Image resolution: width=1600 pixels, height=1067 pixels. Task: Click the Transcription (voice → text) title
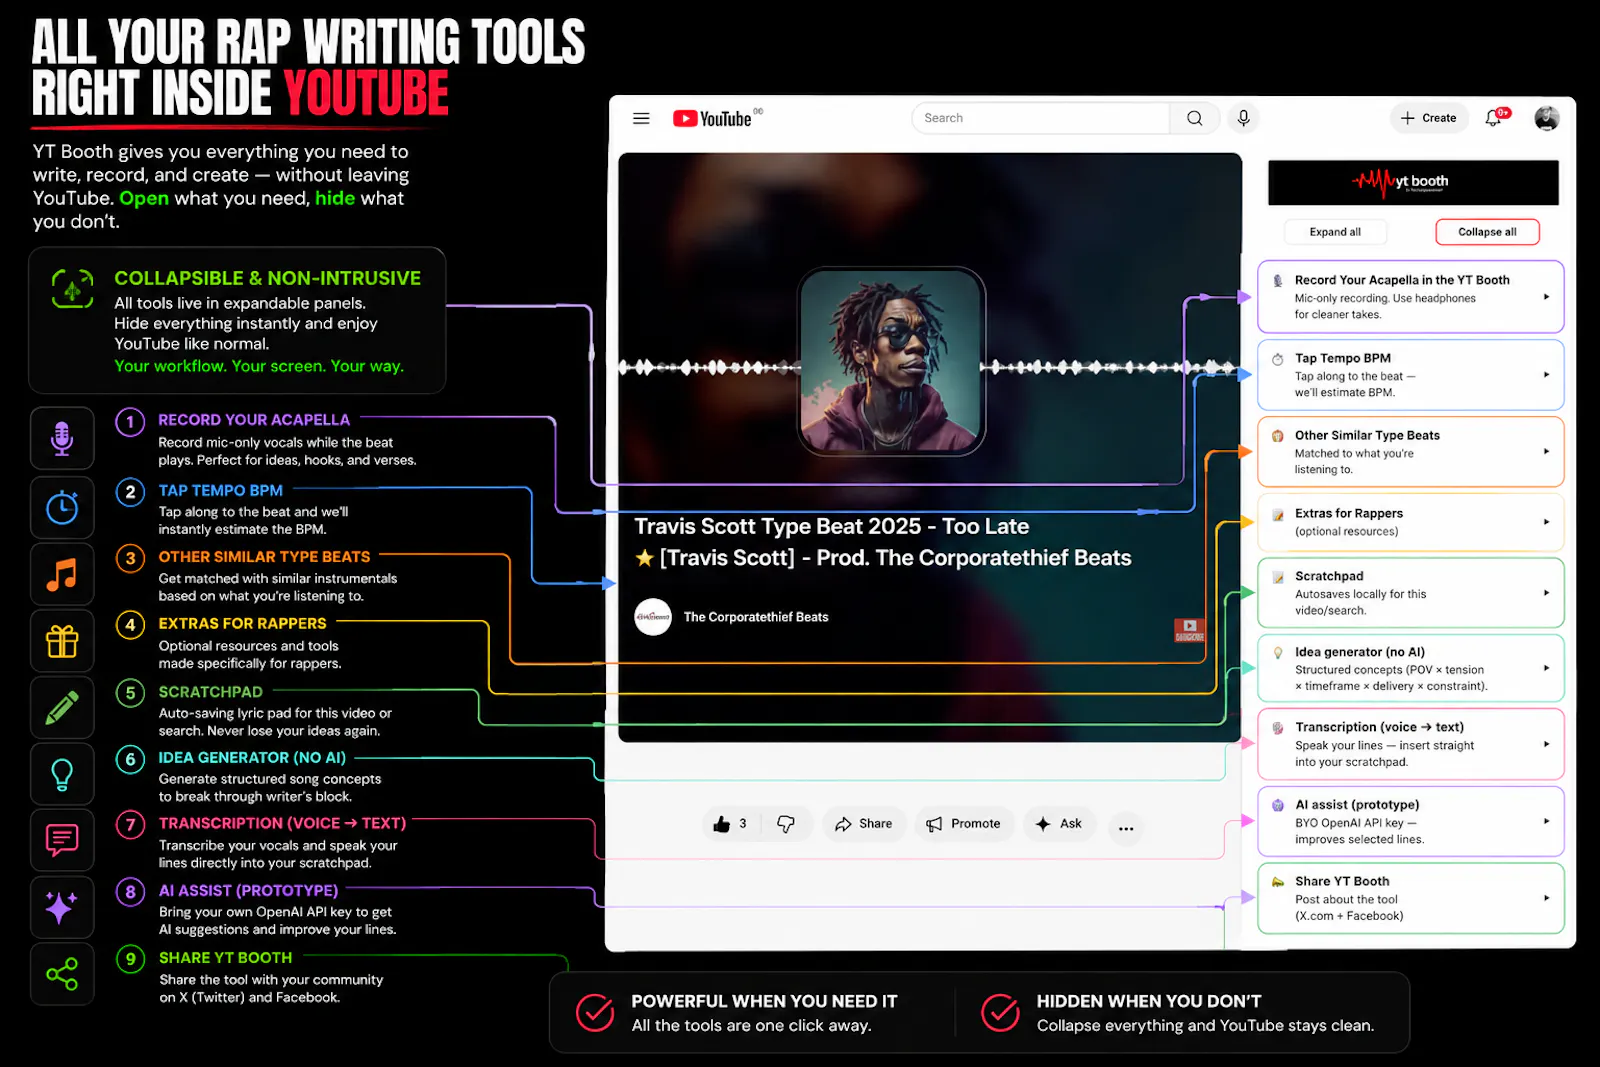(x=1379, y=727)
